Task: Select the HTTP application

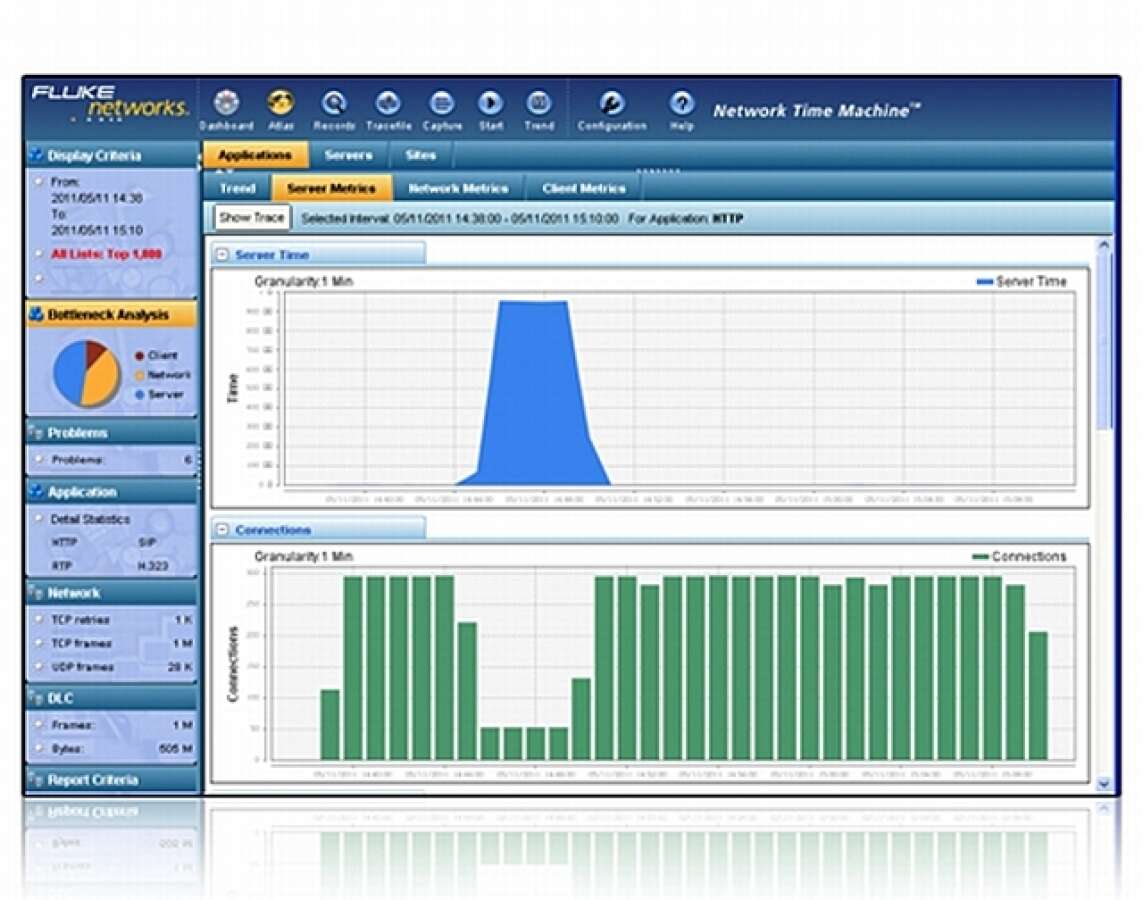Action: (64, 543)
